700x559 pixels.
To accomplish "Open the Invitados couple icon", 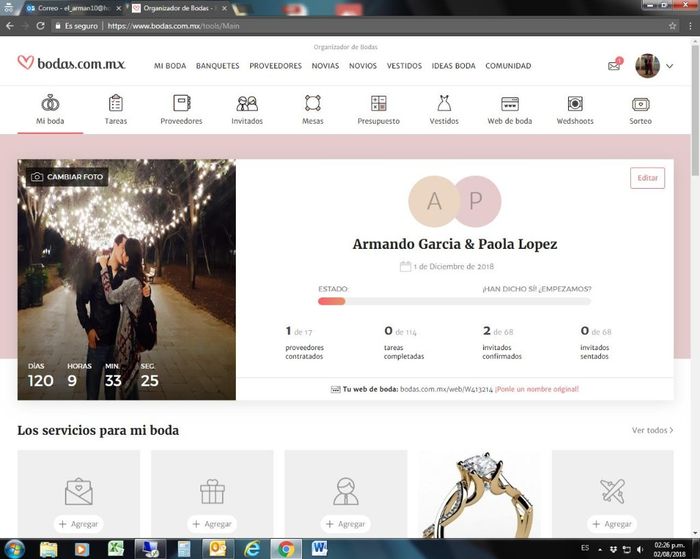I will [x=247, y=103].
